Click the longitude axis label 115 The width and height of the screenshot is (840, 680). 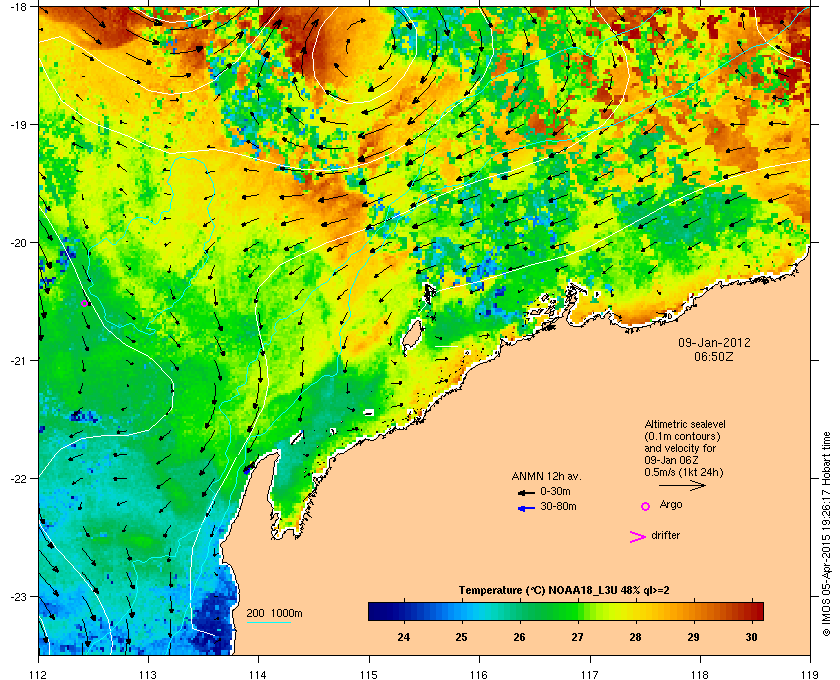click(369, 675)
